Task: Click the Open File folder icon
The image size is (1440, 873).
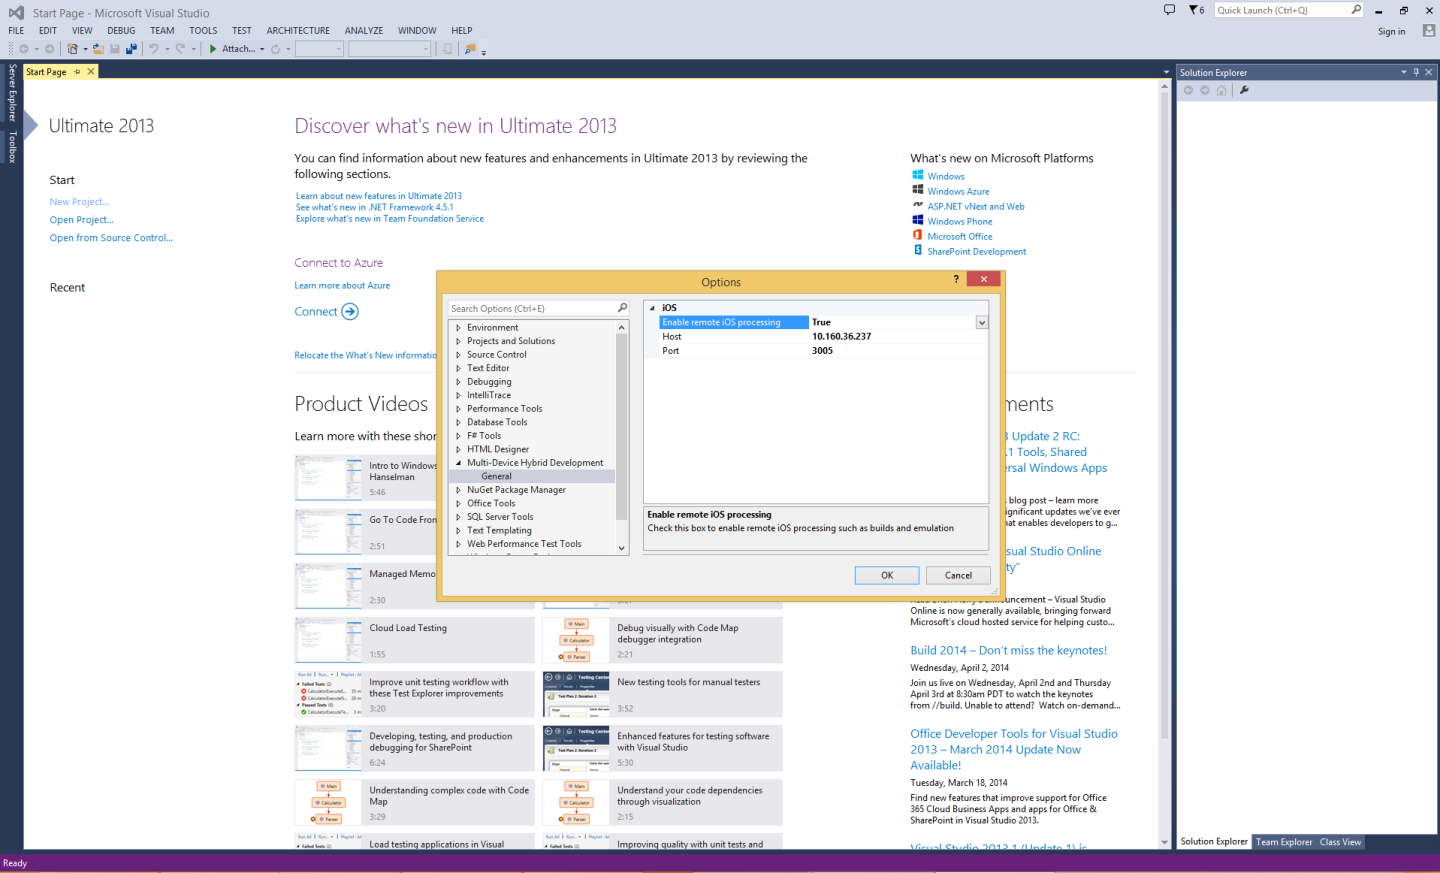Action: tap(98, 49)
